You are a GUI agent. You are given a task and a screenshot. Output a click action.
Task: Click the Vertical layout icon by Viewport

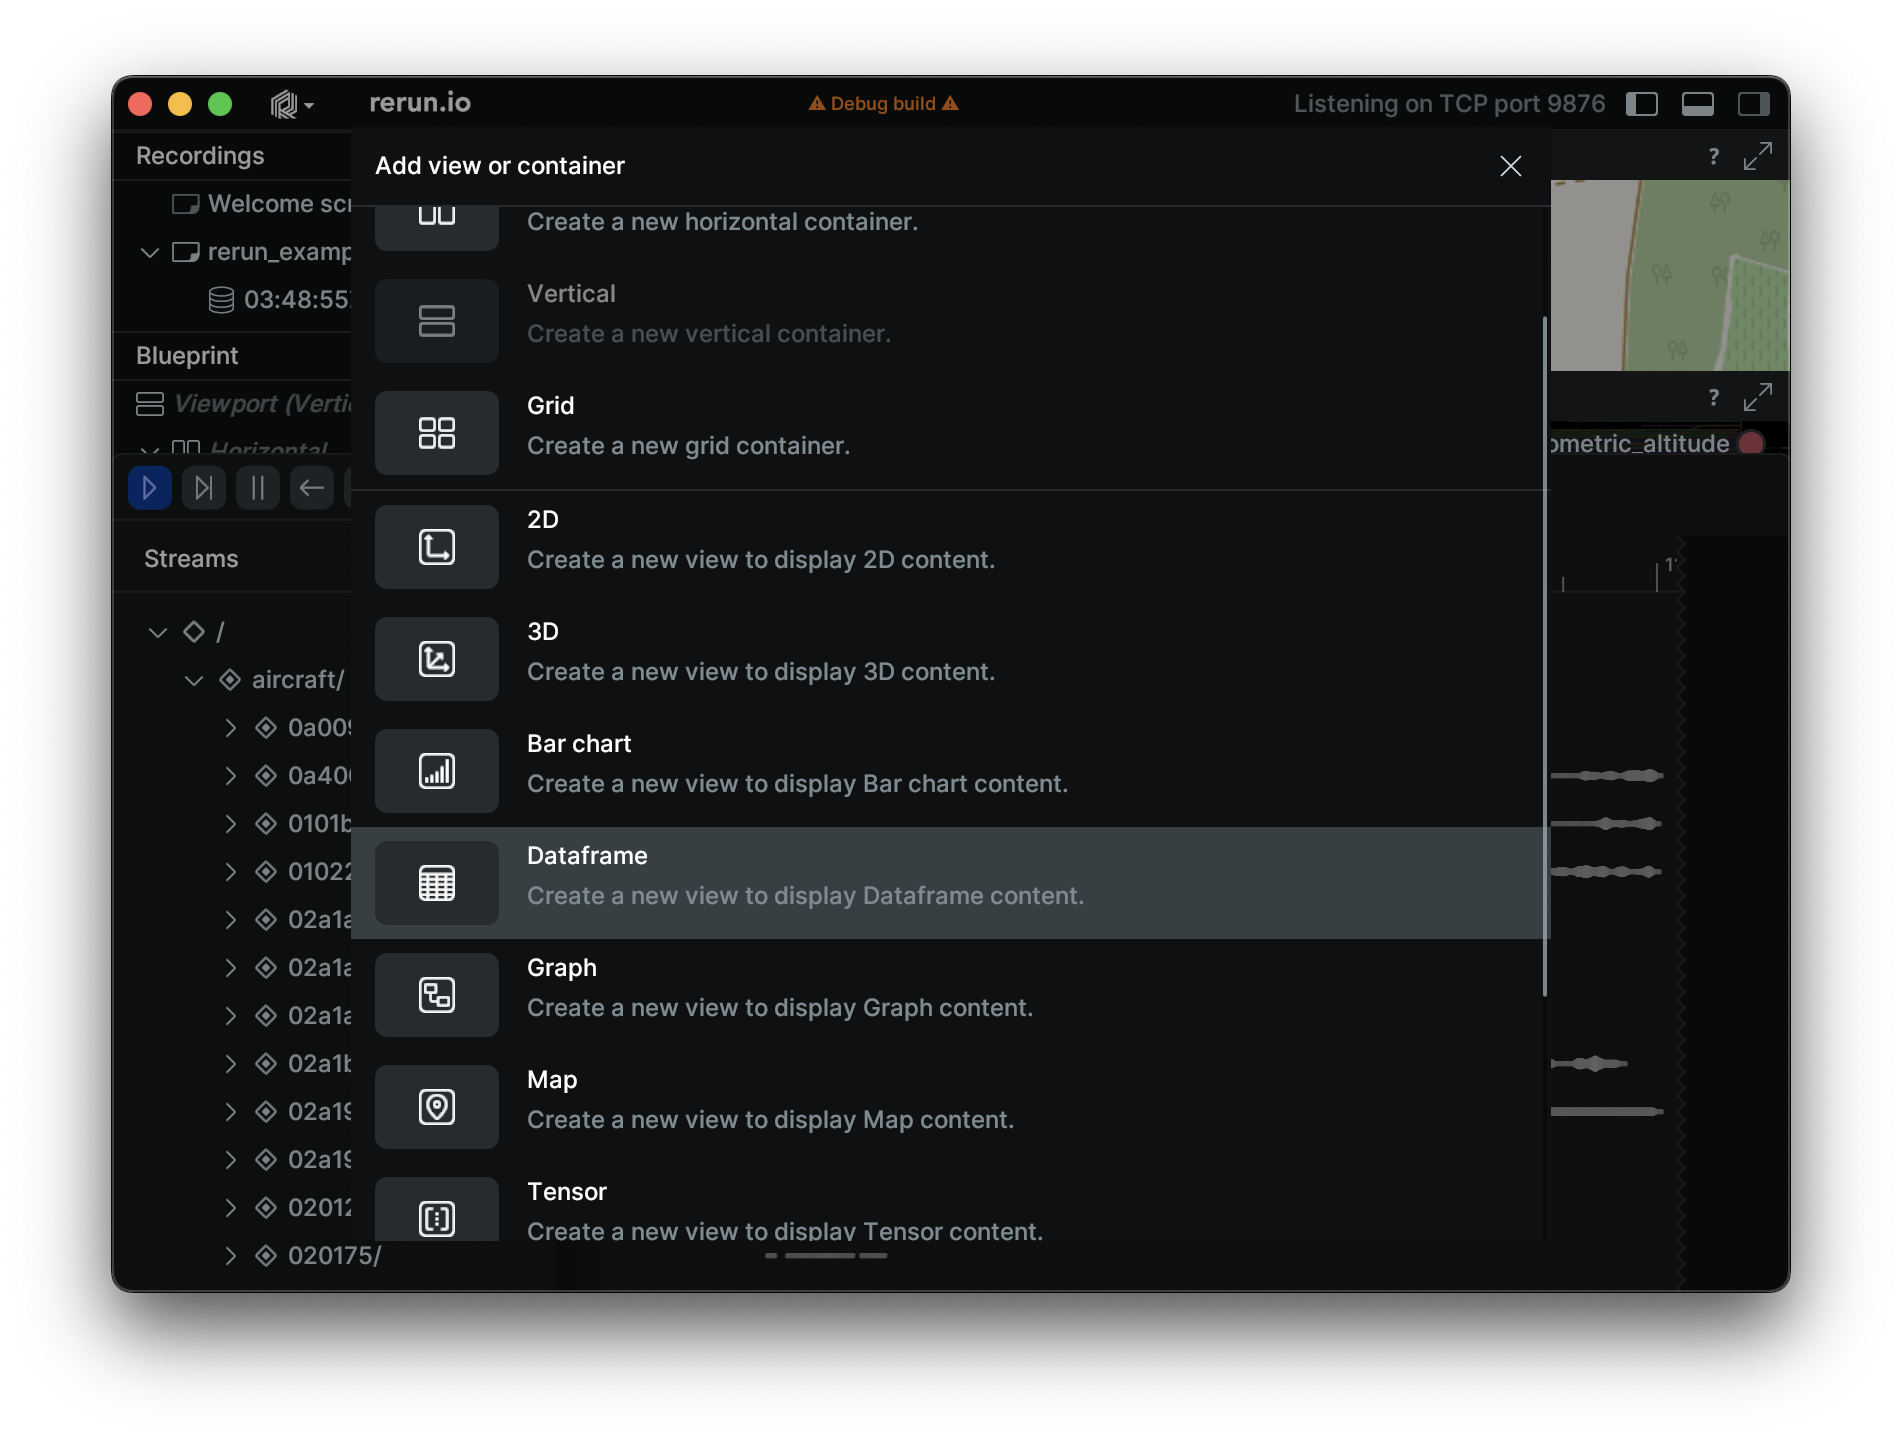pyautogui.click(x=150, y=404)
